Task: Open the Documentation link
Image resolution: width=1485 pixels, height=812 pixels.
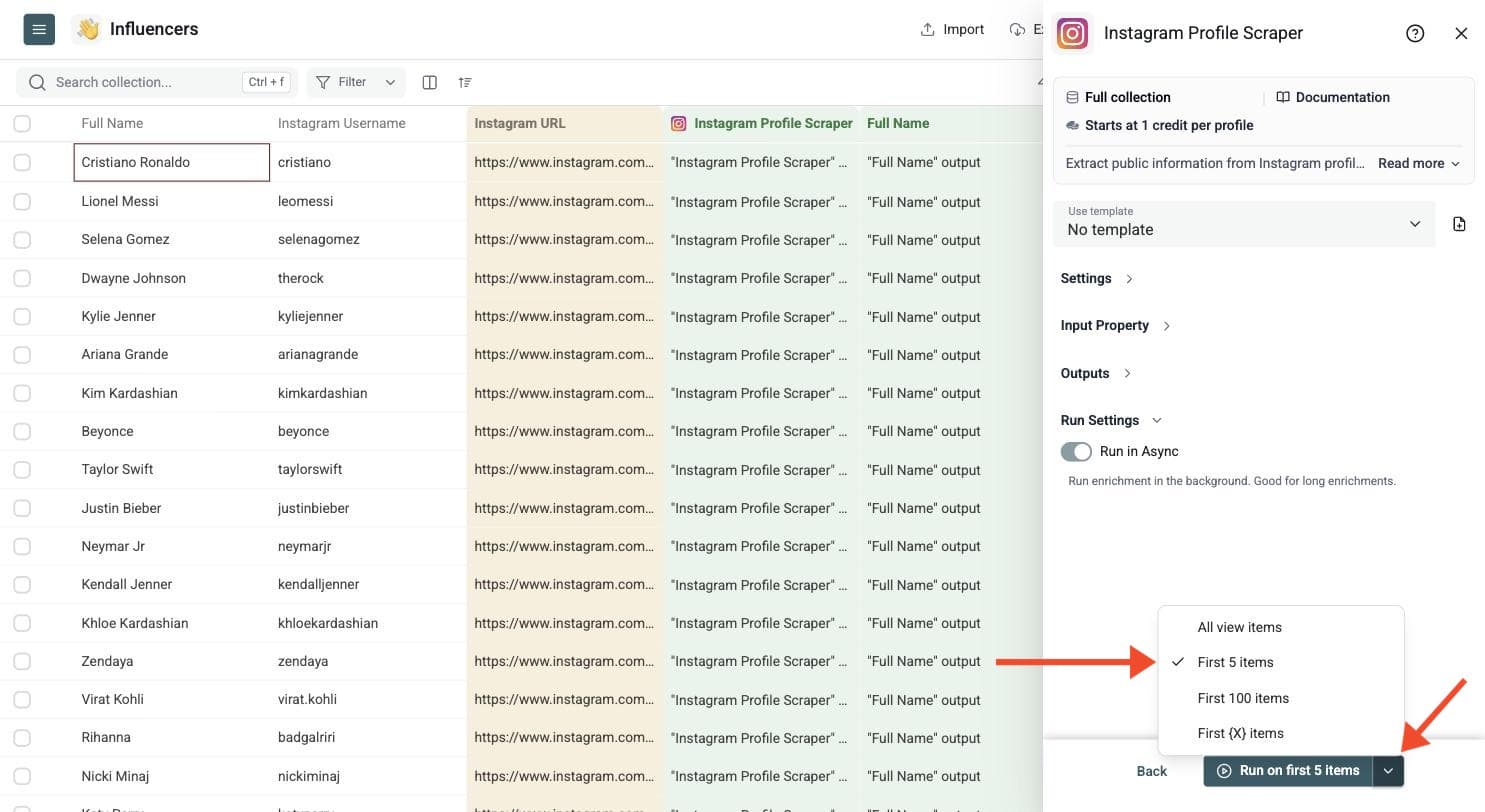Action: coord(1333,97)
